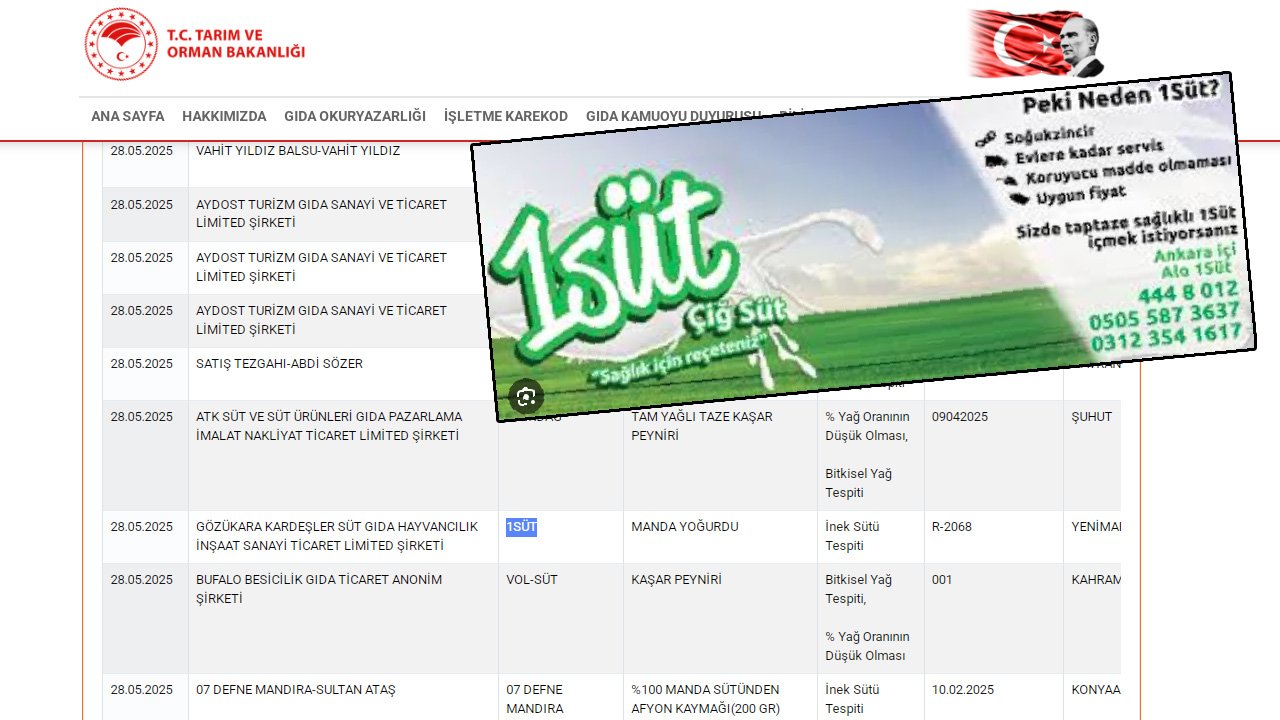Click the 10.02.2025 batch date cell

994,699
